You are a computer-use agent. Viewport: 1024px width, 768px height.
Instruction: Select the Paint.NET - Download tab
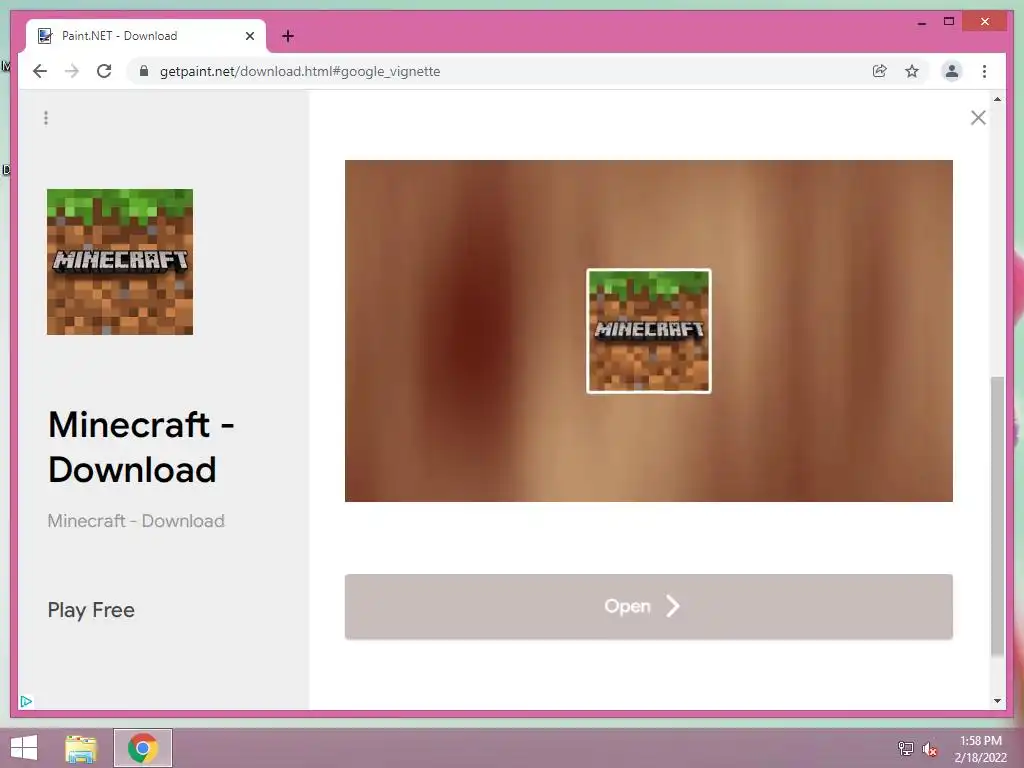pos(146,36)
